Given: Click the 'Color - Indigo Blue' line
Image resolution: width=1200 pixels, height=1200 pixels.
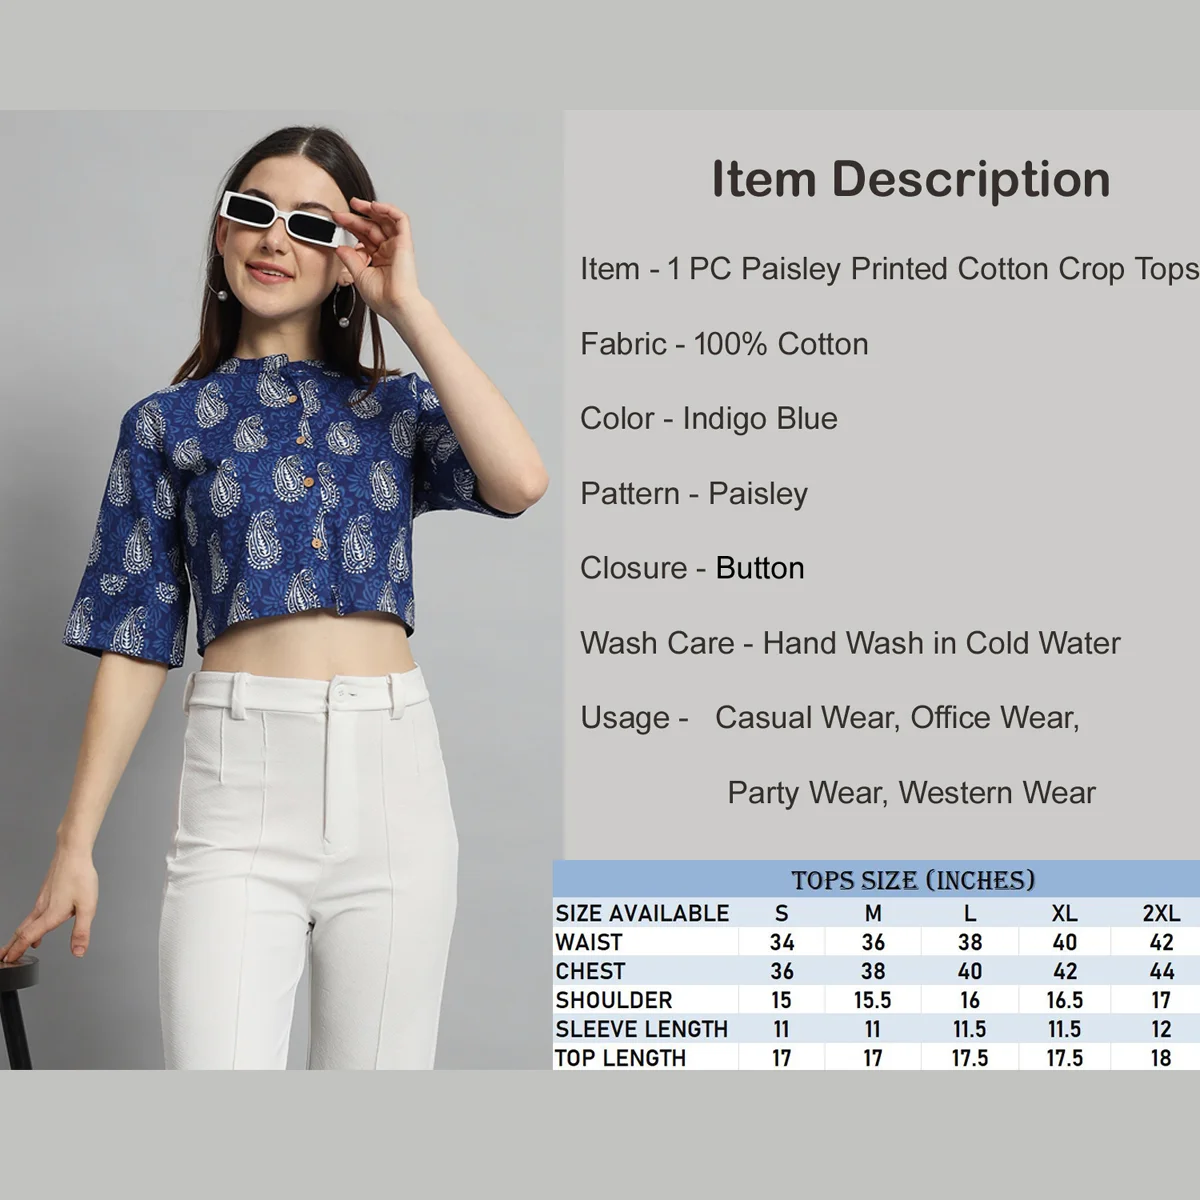Looking at the screenshot, I should [709, 418].
